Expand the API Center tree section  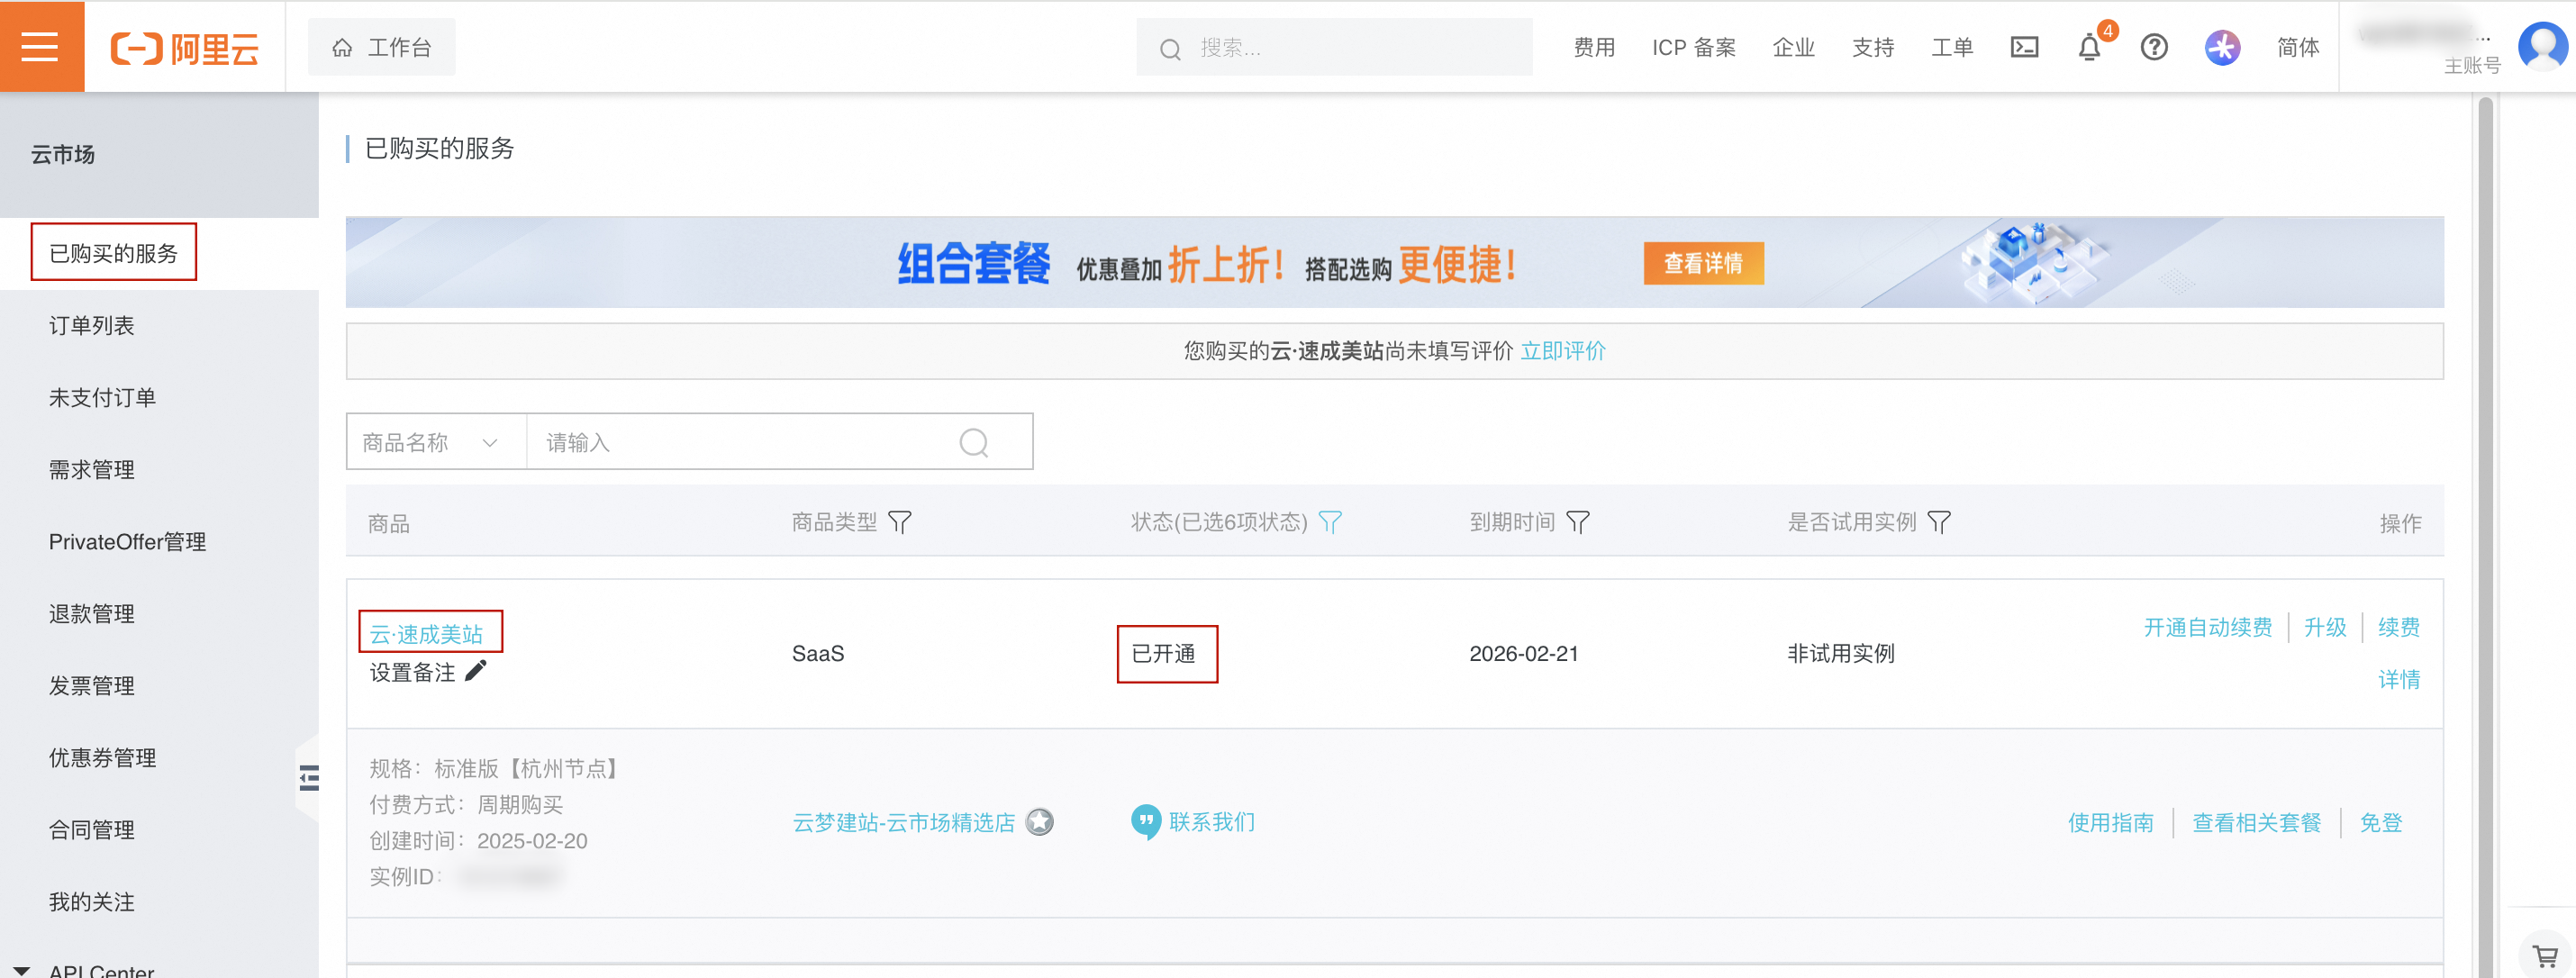coord(22,969)
